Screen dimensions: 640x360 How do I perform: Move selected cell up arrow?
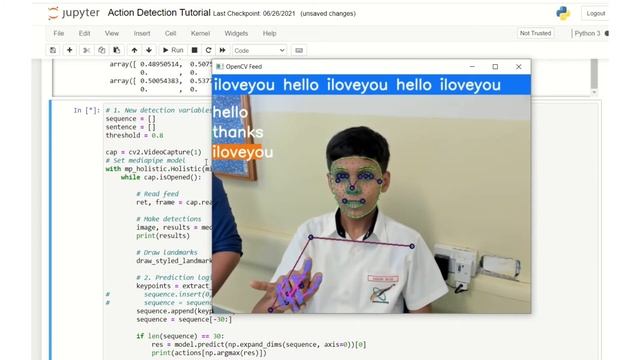[x=134, y=50]
